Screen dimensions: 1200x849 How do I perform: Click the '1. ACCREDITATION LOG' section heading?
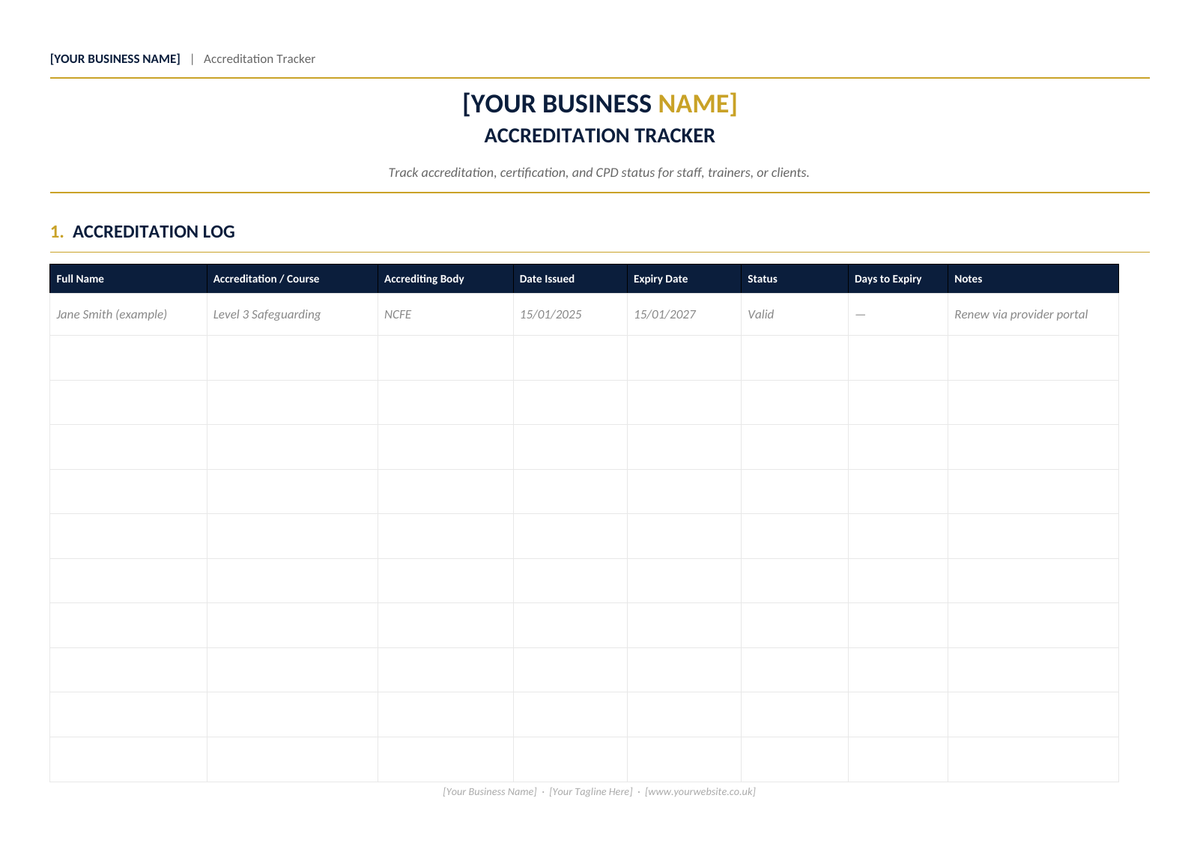click(143, 232)
